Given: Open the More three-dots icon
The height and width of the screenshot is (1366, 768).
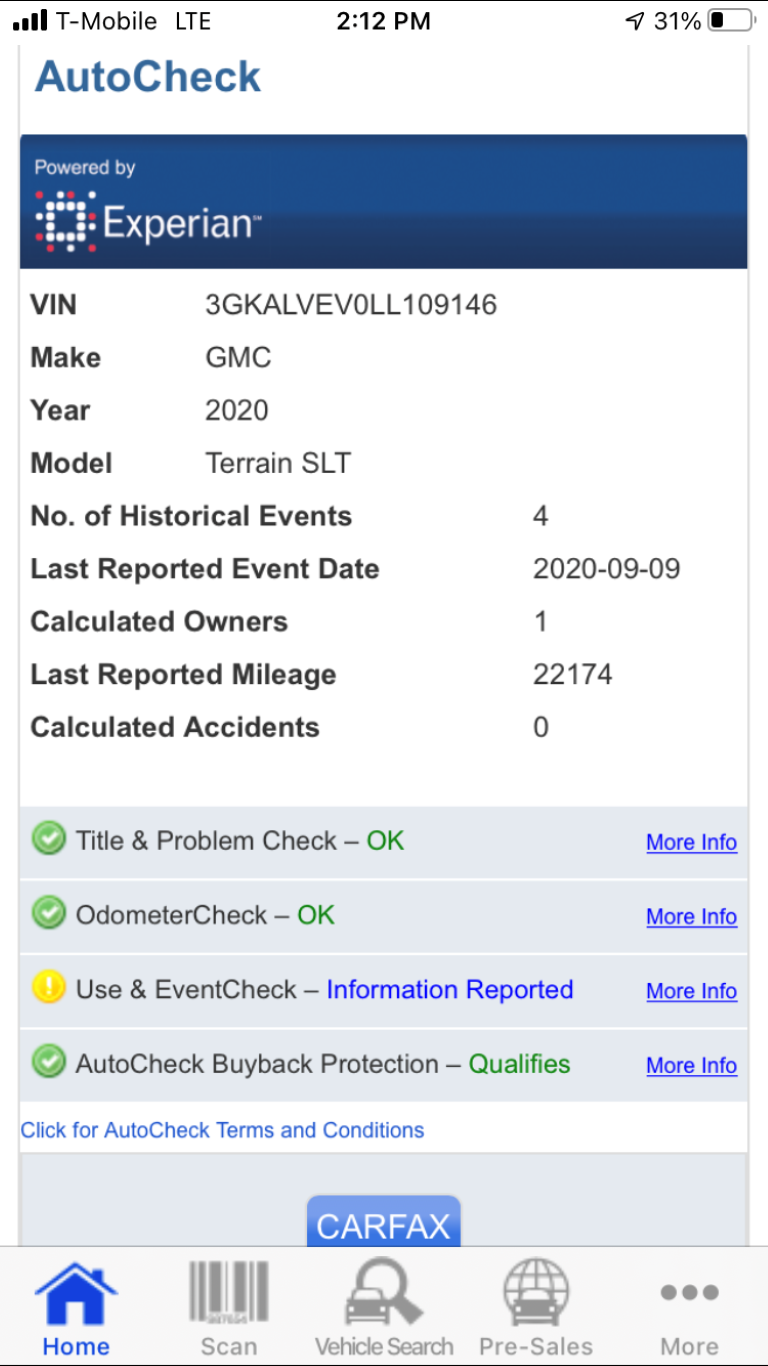Looking at the screenshot, I should coord(689,1293).
